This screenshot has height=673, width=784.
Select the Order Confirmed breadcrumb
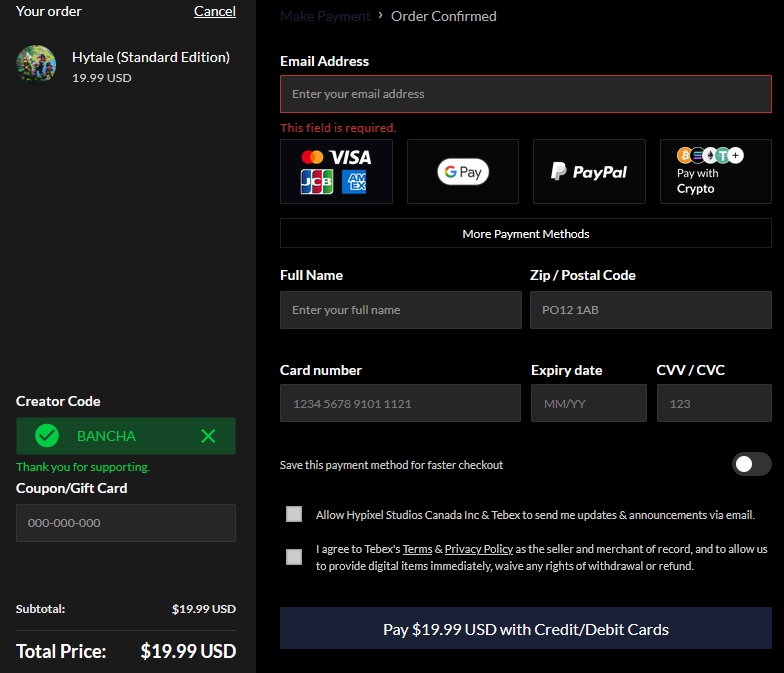pyautogui.click(x=443, y=16)
